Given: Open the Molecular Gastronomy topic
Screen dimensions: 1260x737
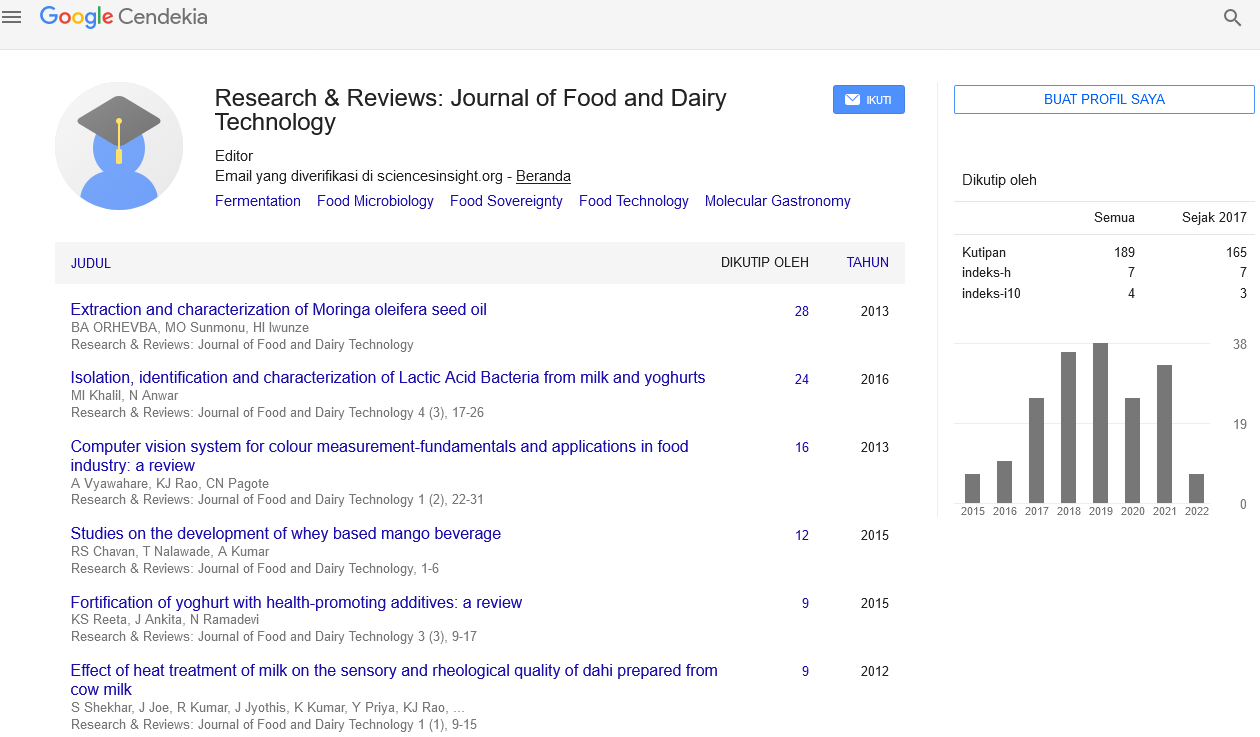Looking at the screenshot, I should pos(777,201).
